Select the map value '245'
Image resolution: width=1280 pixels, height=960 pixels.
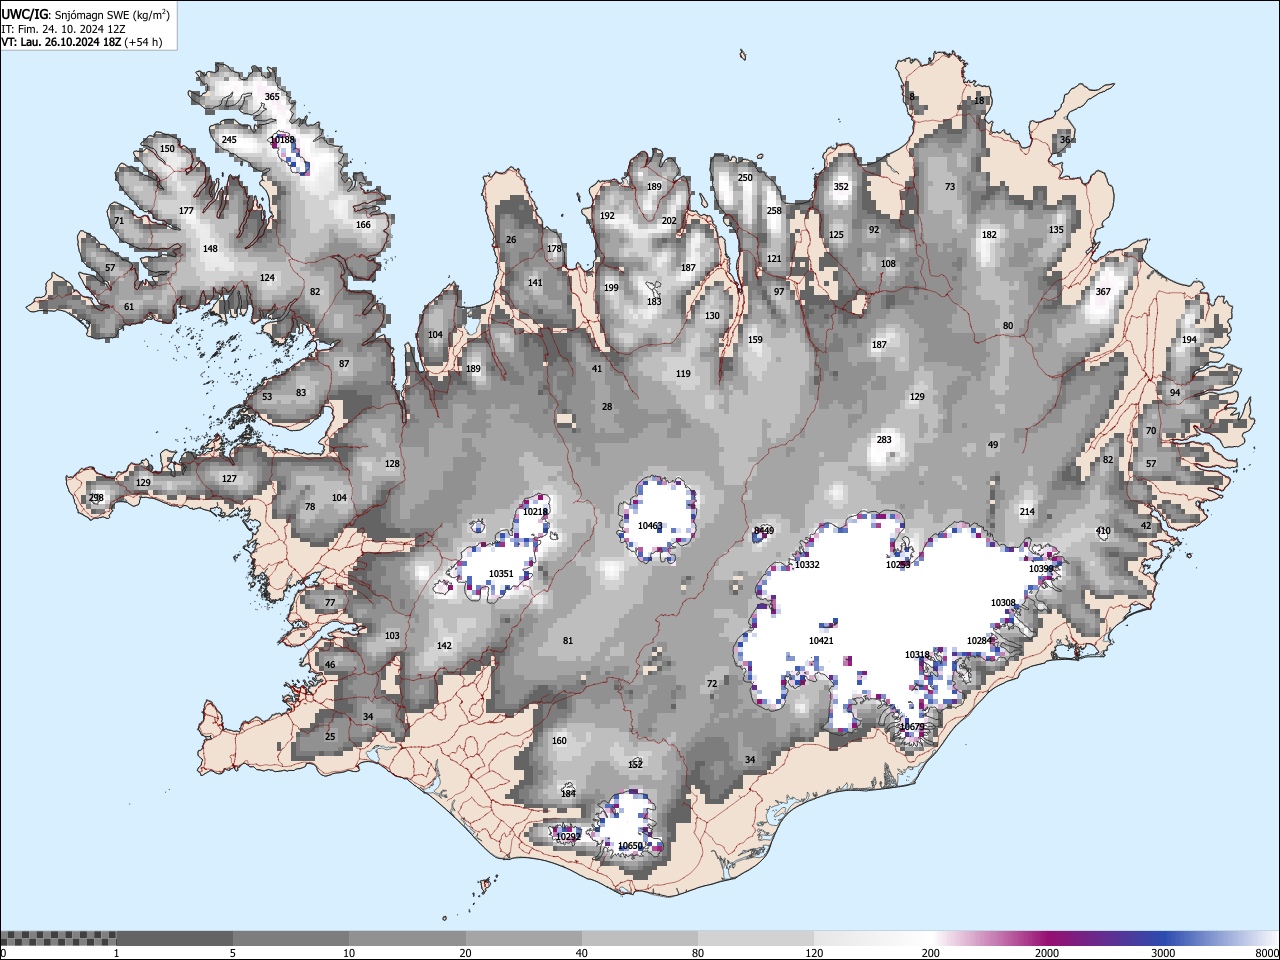pyautogui.click(x=229, y=140)
